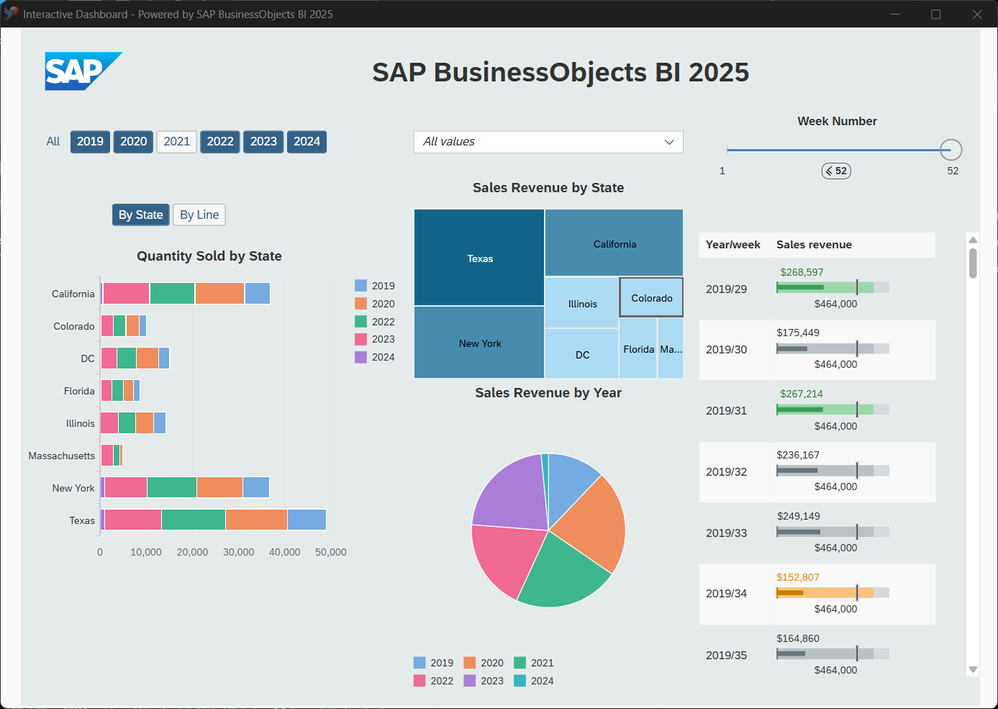Click the 2024 swatch in the pie chart legend
998x709 pixels.
pos(519,680)
